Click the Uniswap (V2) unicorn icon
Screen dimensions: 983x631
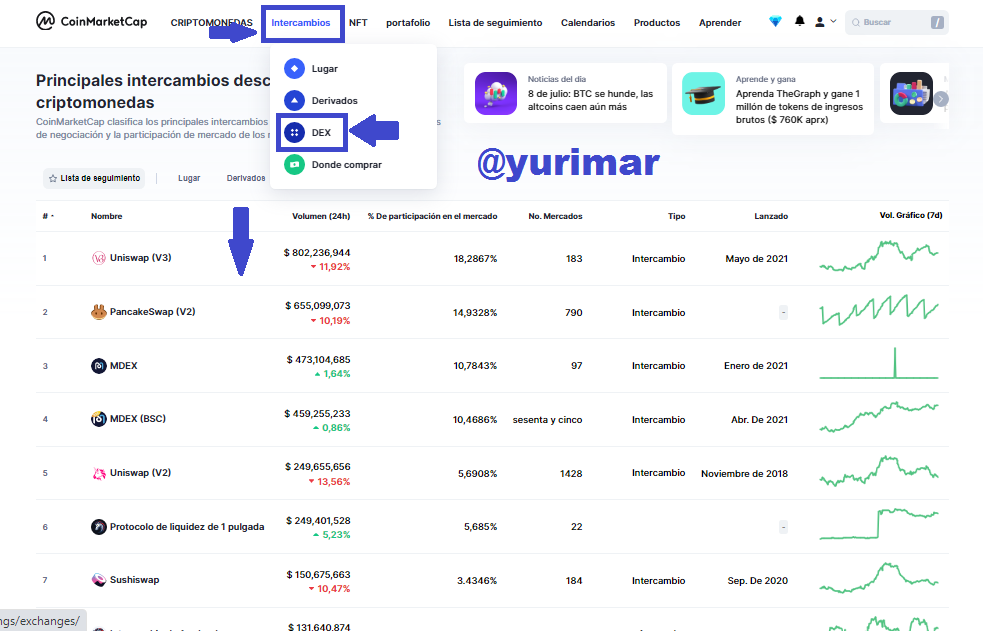click(x=98, y=473)
